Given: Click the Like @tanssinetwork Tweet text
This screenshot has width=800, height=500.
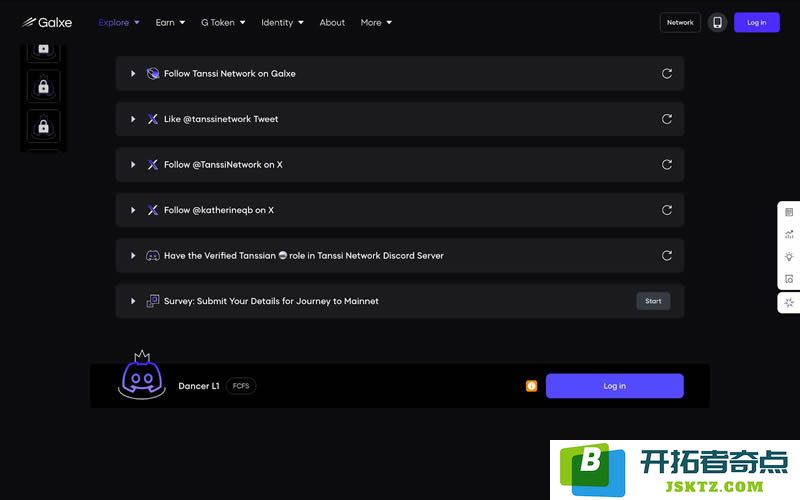Looking at the screenshot, I should 221,119.
